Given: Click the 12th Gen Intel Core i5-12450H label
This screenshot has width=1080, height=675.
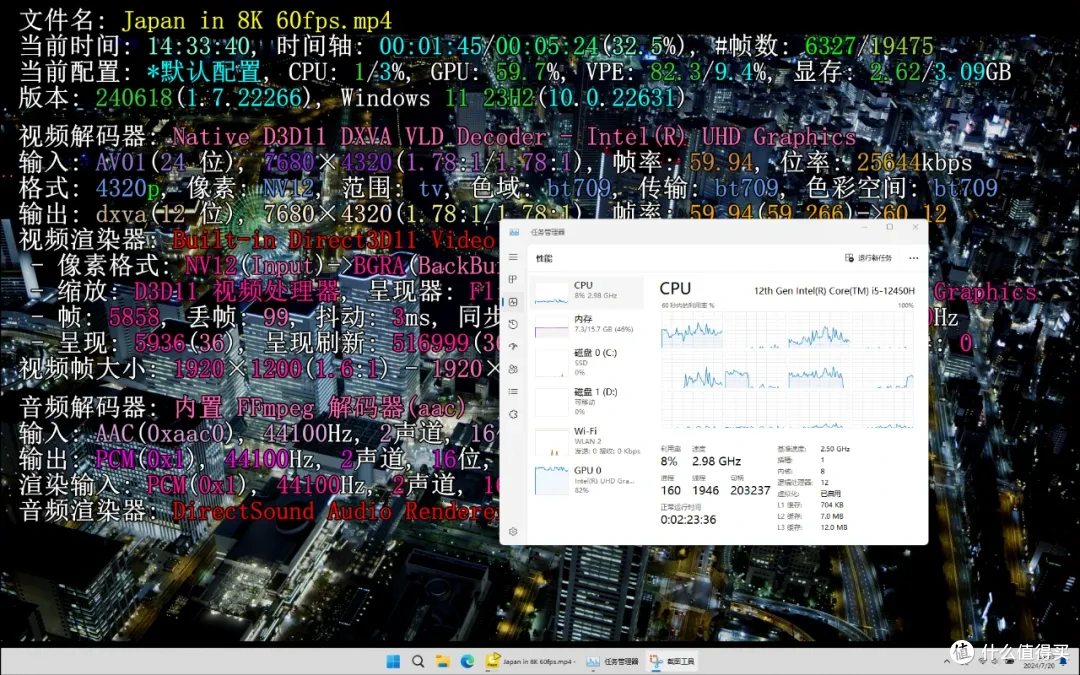Looking at the screenshot, I should coord(834,291).
